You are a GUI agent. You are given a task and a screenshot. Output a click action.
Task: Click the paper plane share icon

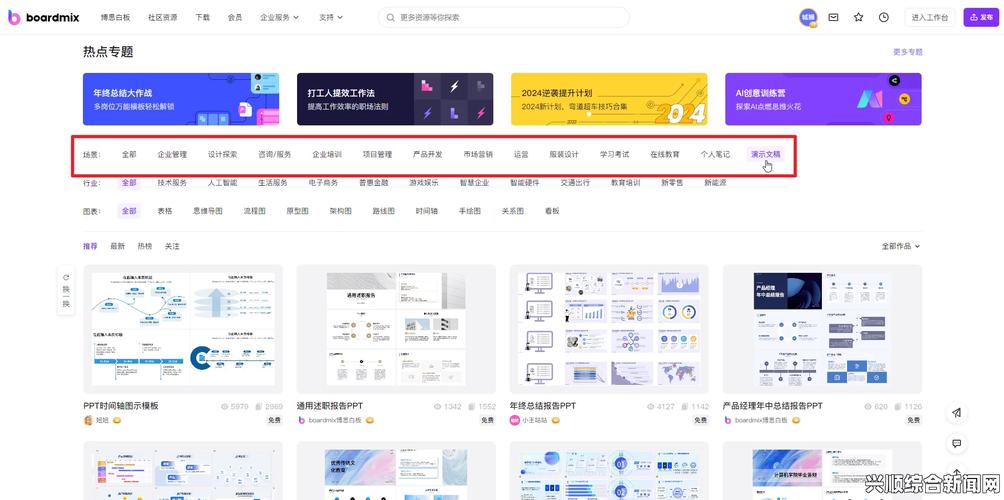pyautogui.click(x=956, y=413)
